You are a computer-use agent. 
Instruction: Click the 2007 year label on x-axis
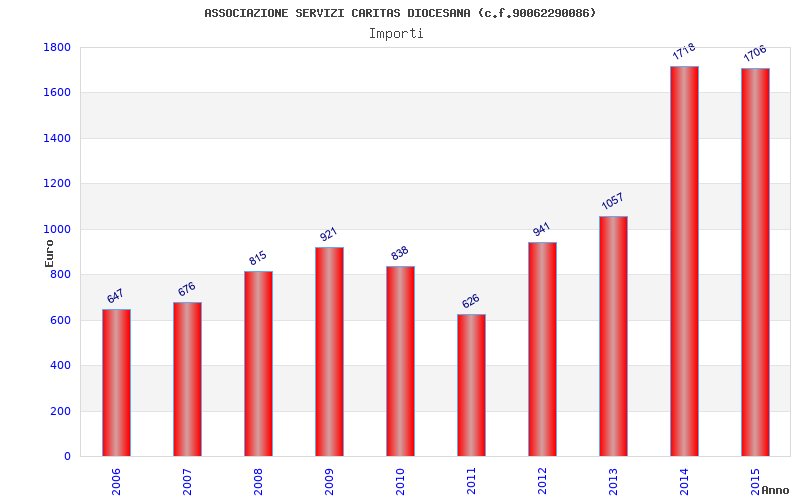tap(187, 482)
